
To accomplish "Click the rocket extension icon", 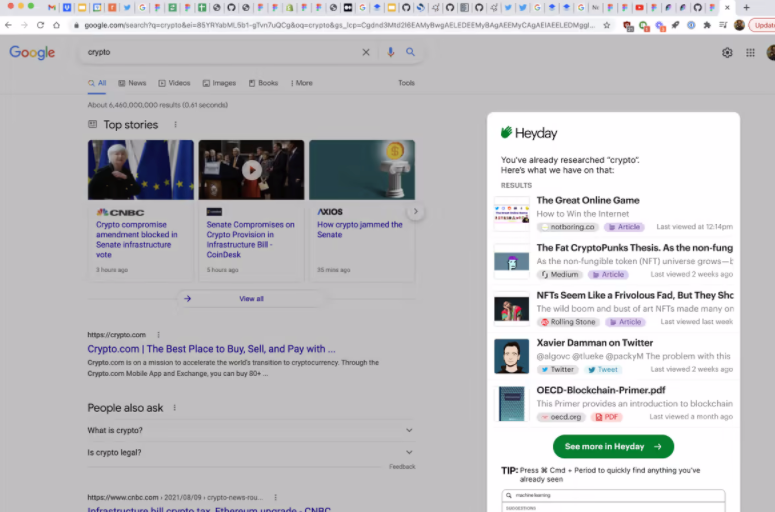I will pos(675,25).
